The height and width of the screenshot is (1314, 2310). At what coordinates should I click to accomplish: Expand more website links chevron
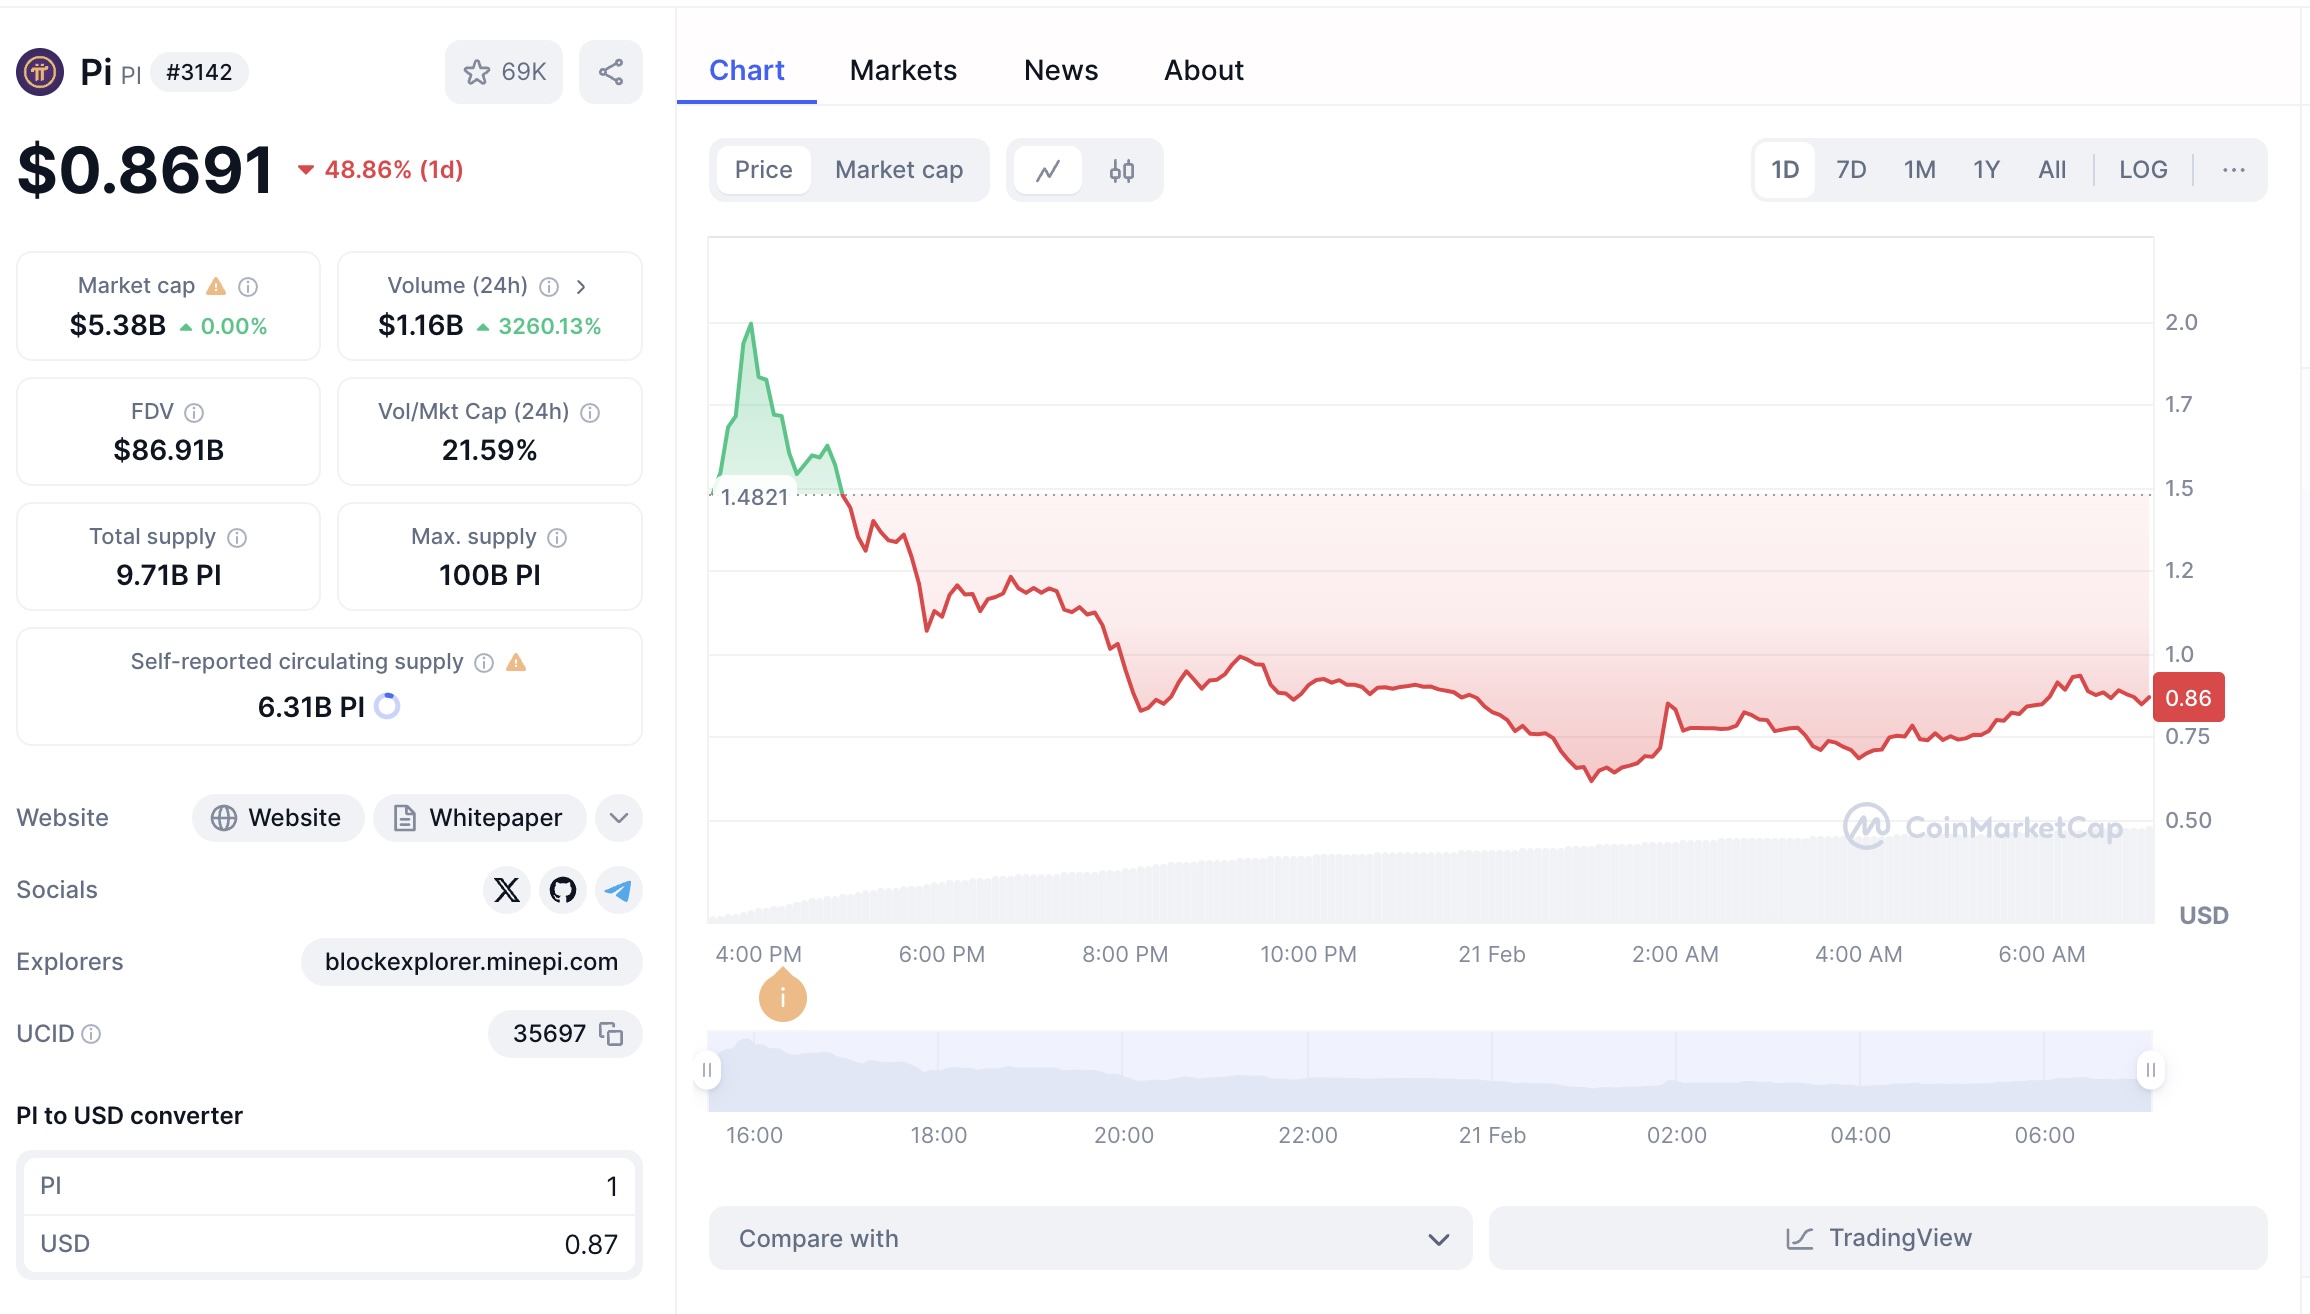coord(619,818)
